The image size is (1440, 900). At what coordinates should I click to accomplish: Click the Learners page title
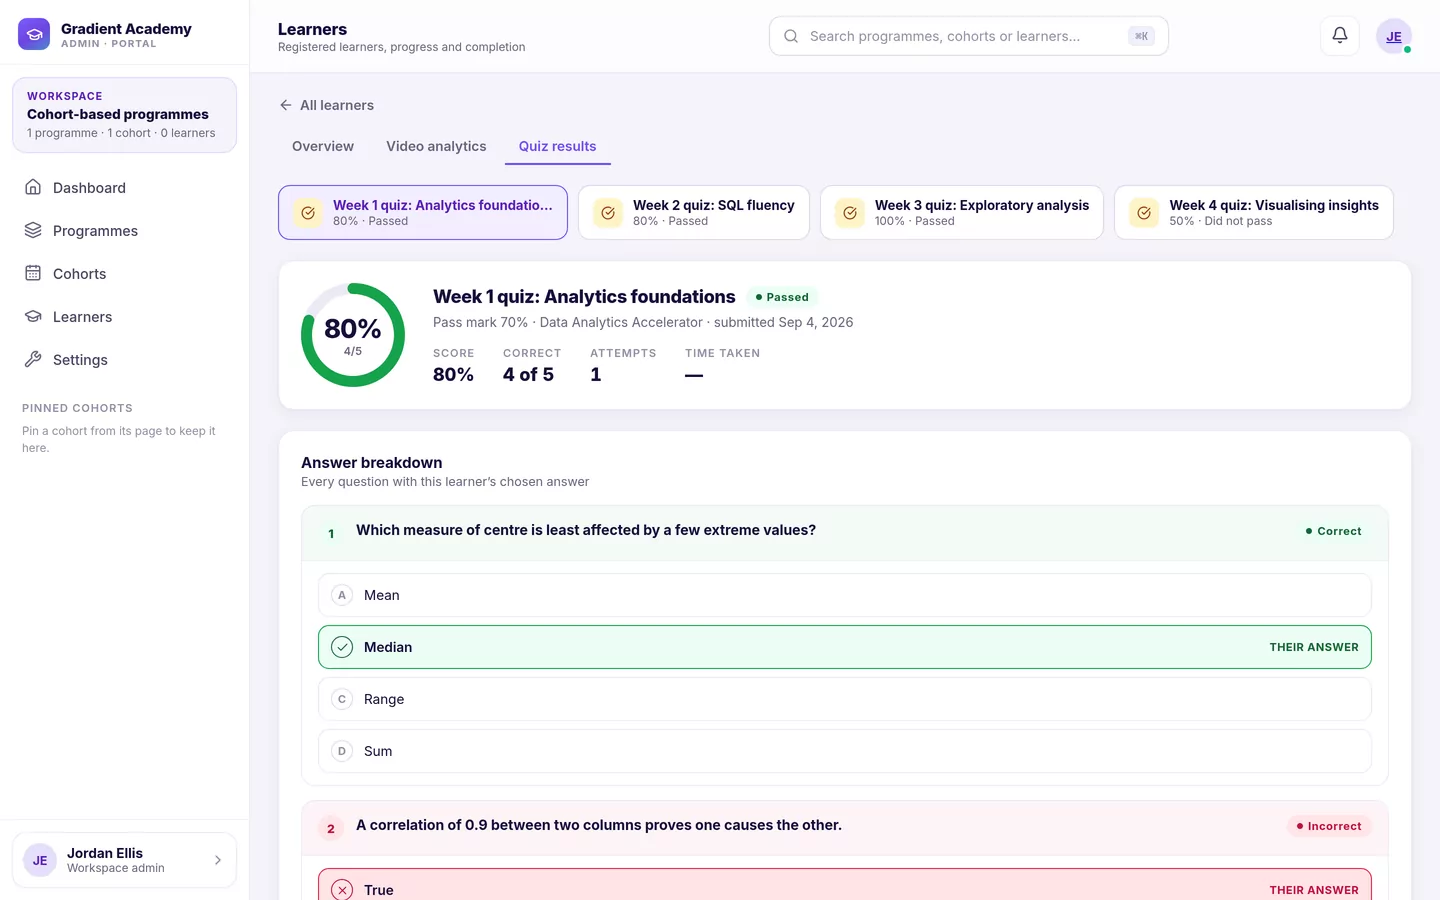[312, 29]
